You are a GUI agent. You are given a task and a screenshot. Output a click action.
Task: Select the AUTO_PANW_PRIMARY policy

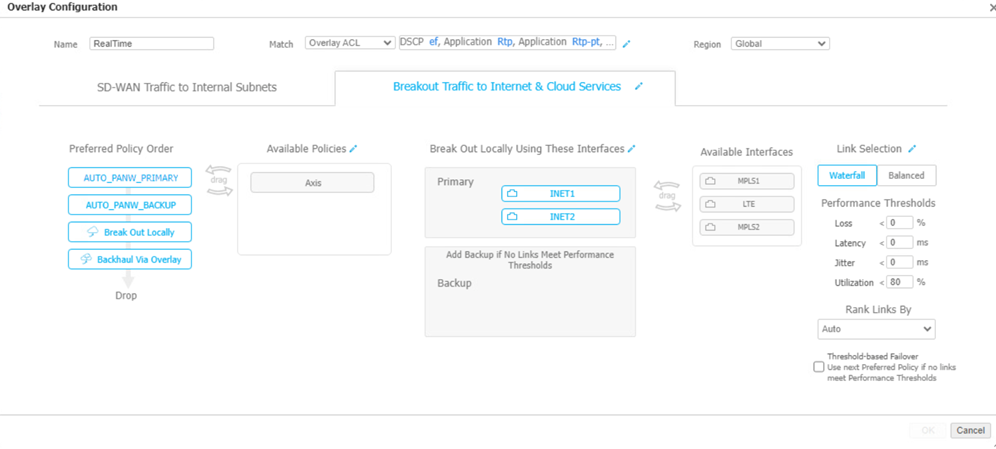(x=130, y=178)
